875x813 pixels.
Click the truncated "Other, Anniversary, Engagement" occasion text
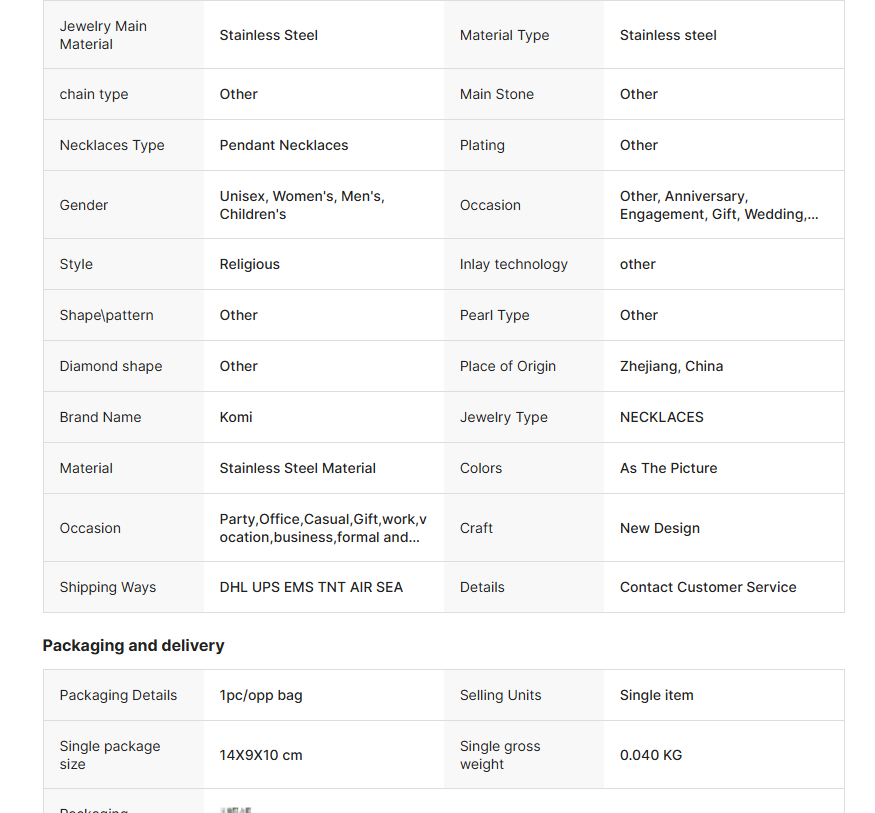coord(718,205)
